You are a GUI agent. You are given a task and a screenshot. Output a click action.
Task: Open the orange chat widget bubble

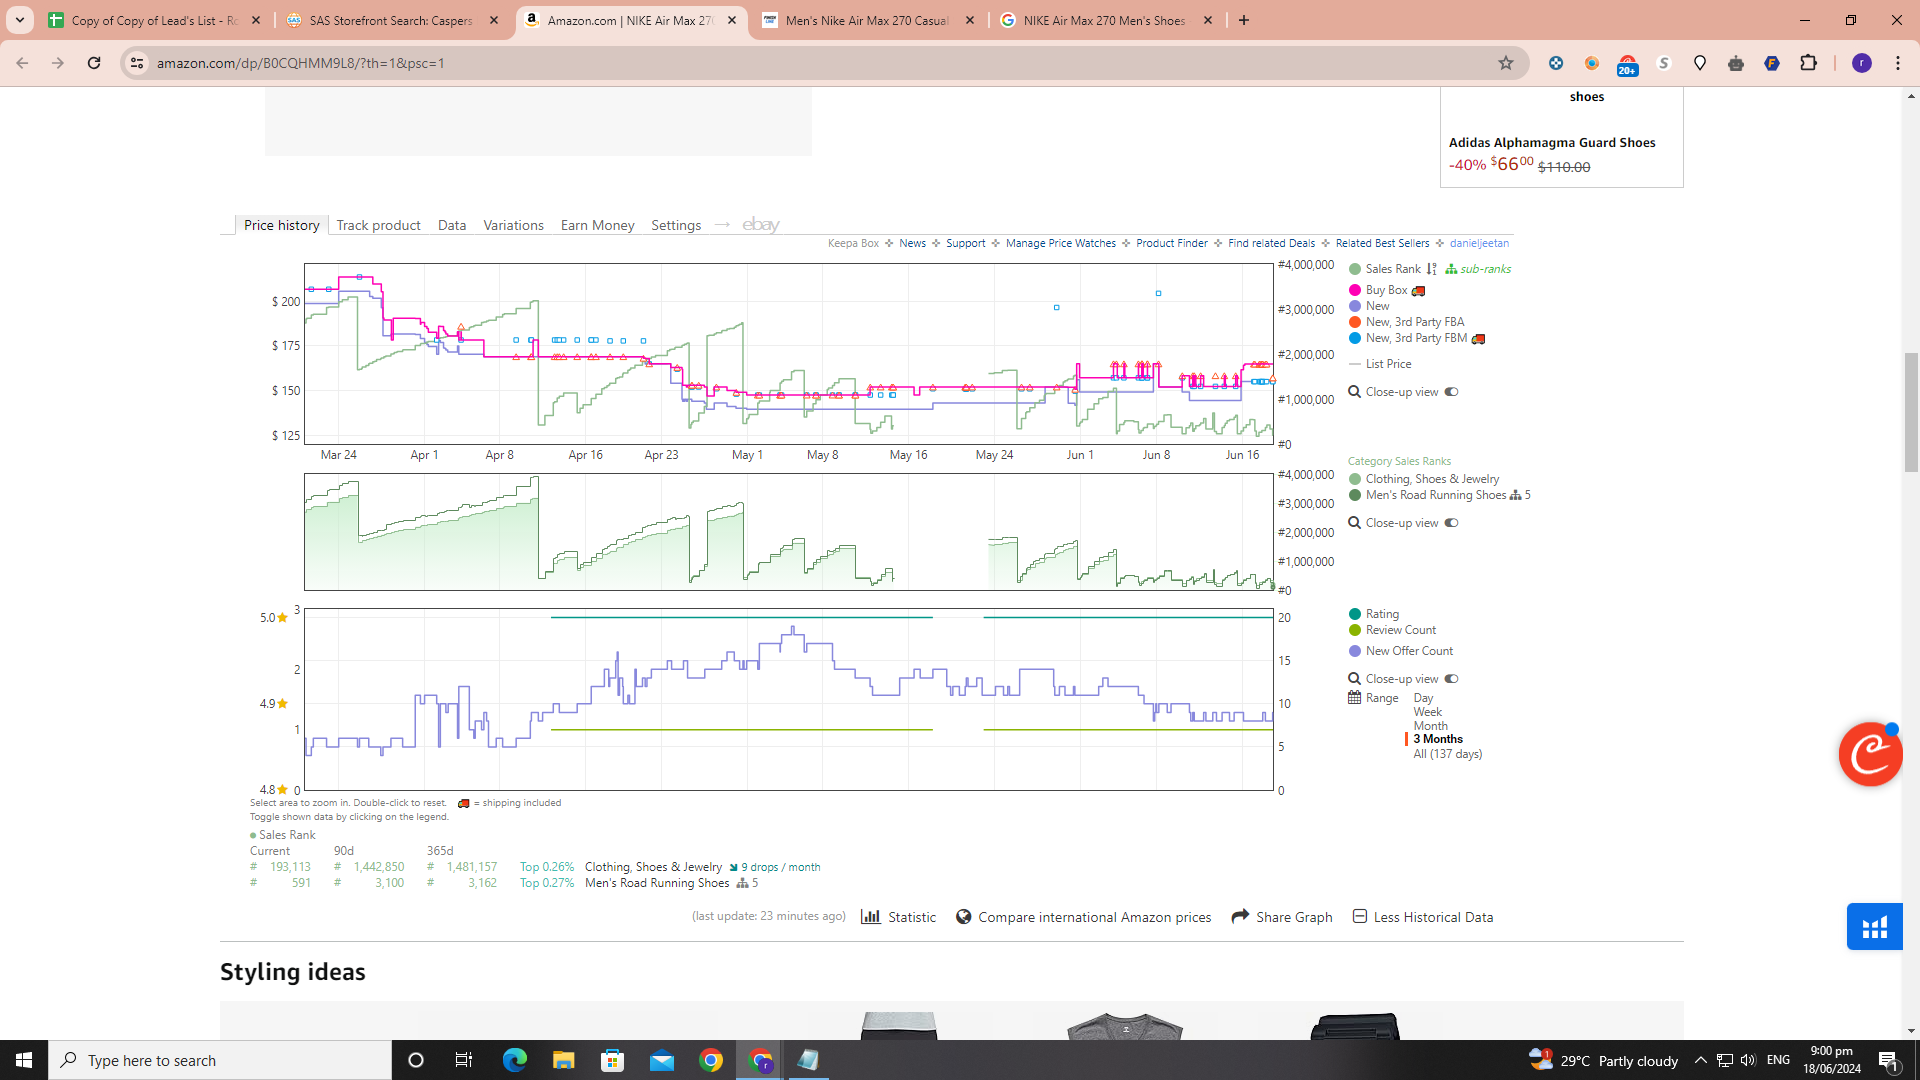click(x=1869, y=754)
